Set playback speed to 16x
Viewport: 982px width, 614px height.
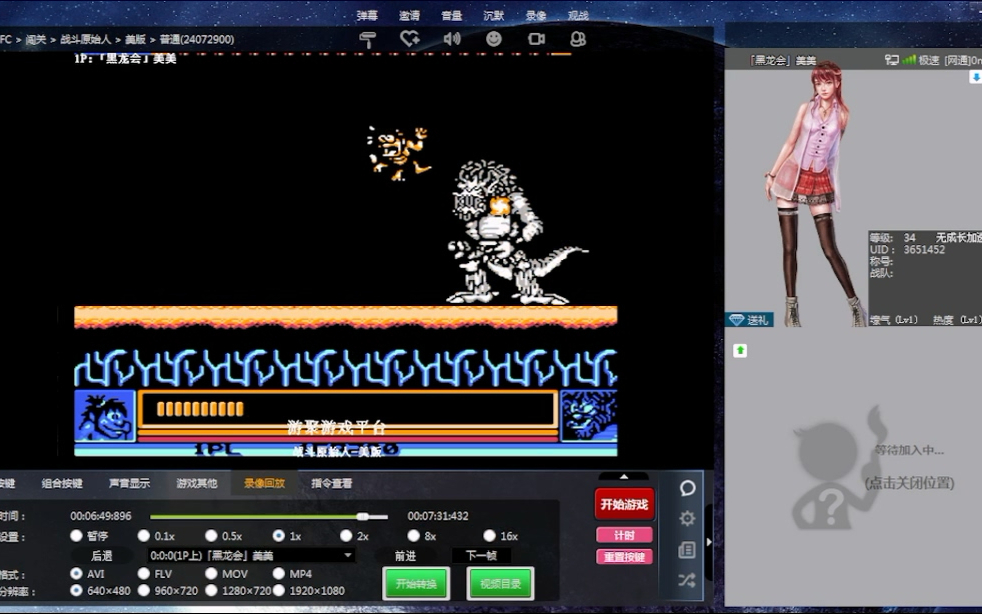tap(490, 536)
